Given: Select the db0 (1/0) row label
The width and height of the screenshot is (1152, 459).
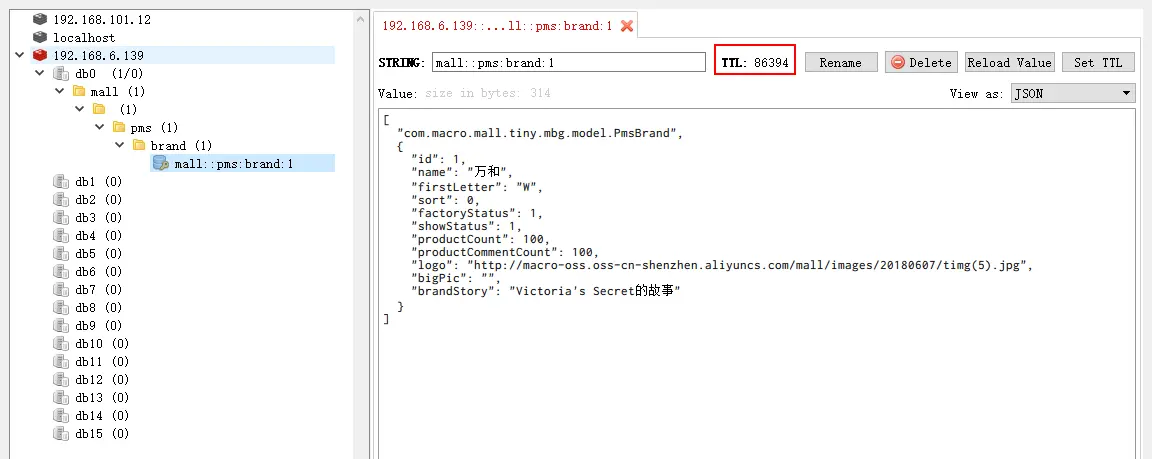Looking at the screenshot, I should pyautogui.click(x=108, y=73).
